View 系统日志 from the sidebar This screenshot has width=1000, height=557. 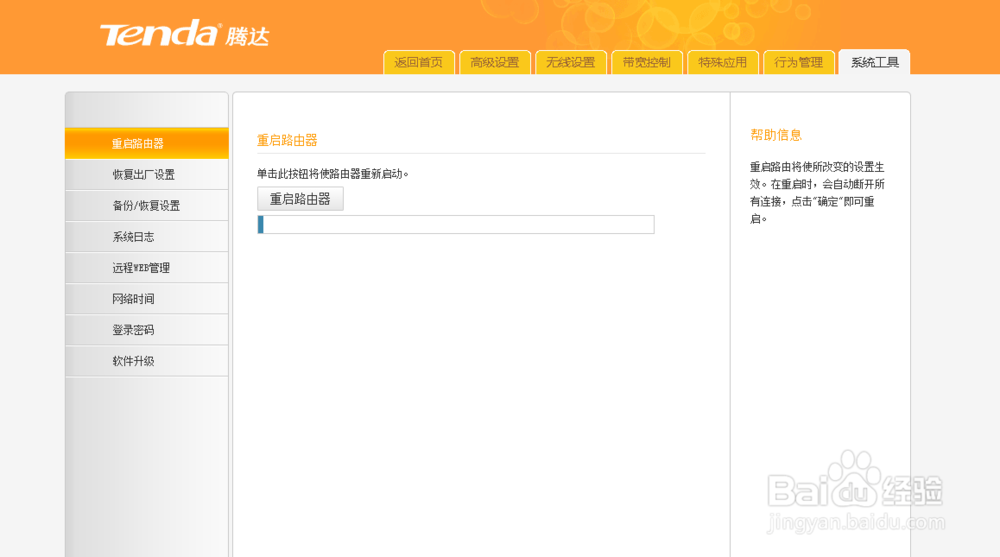click(147, 237)
